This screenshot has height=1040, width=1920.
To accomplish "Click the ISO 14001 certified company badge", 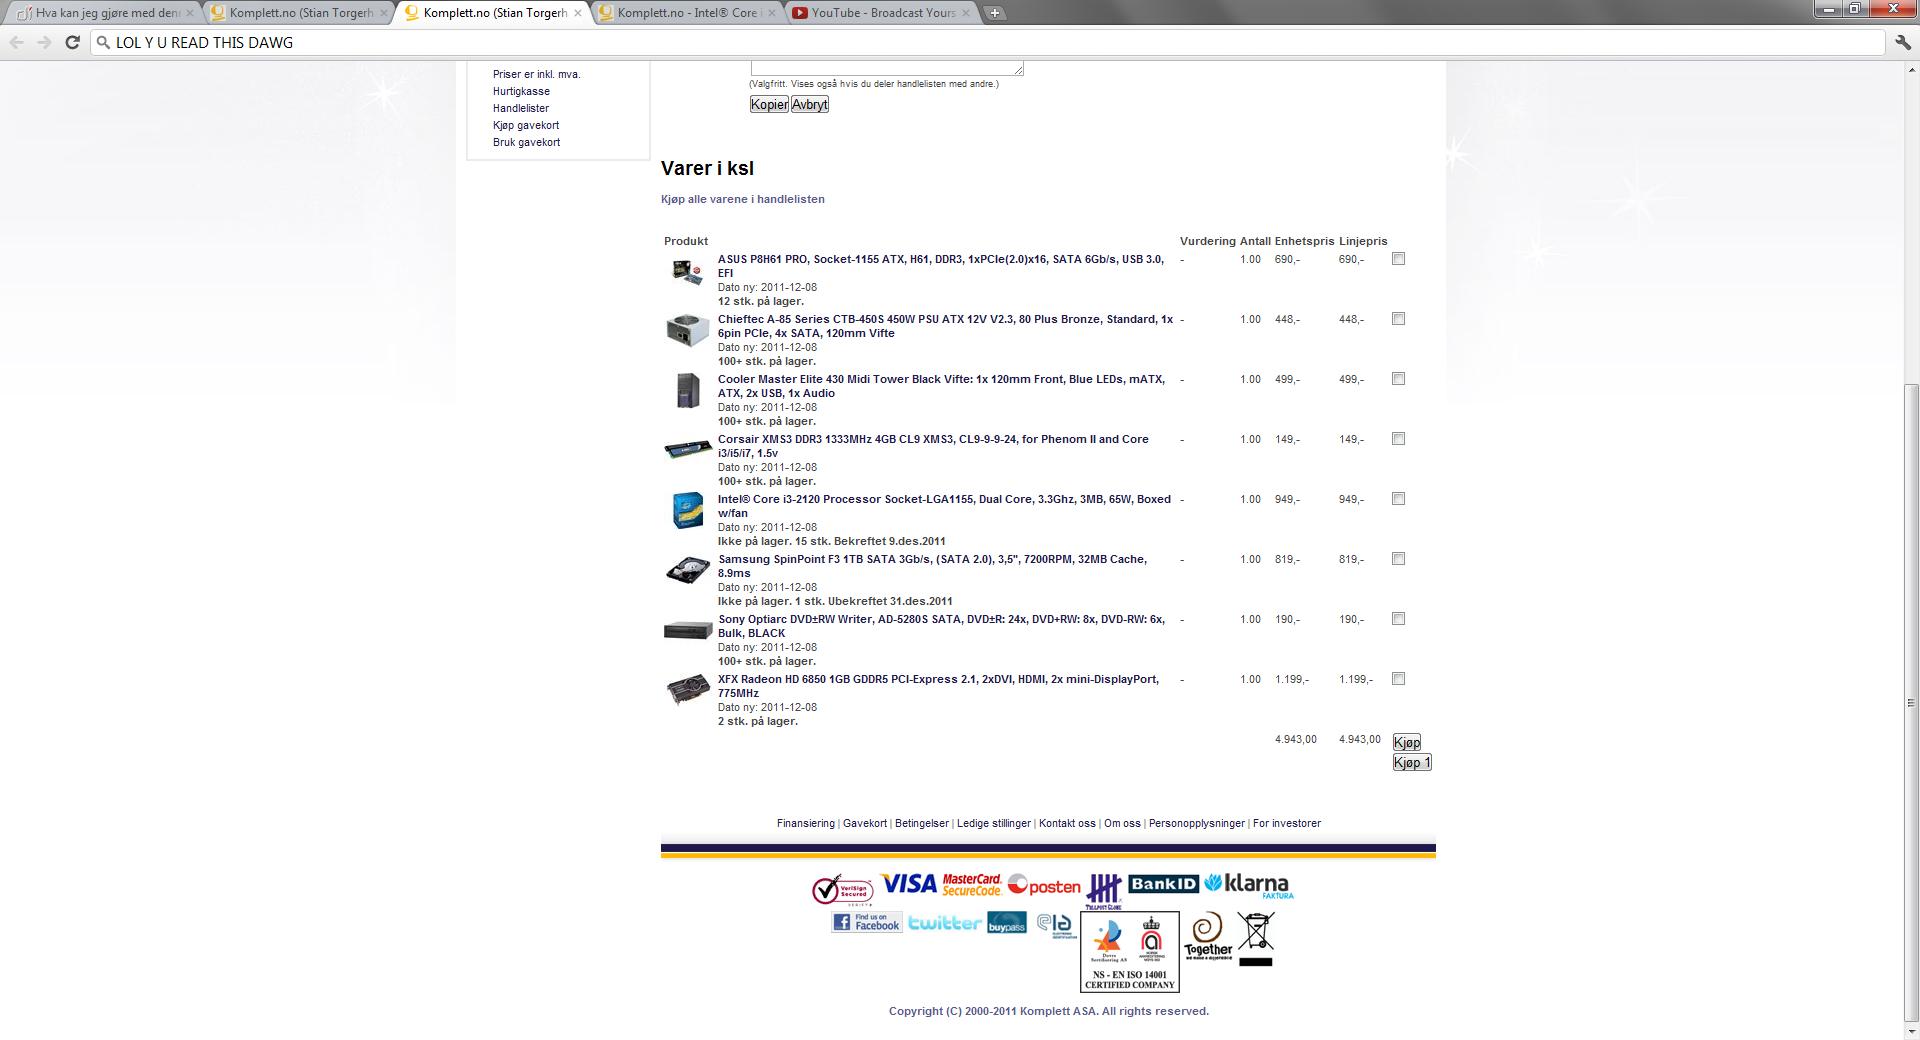I will point(1130,952).
